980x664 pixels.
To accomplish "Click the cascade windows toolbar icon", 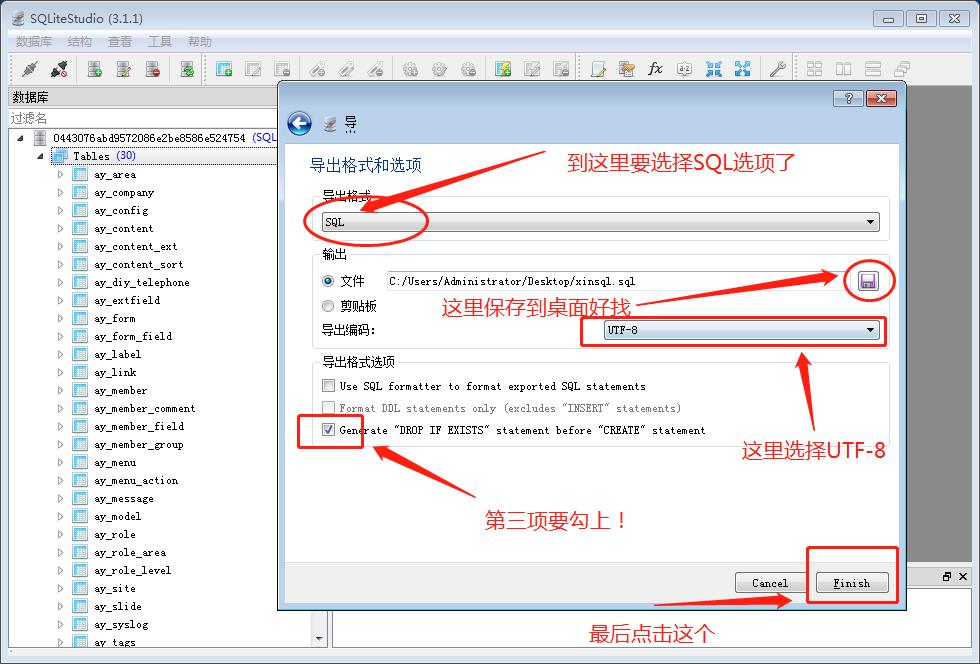I will [x=902, y=69].
